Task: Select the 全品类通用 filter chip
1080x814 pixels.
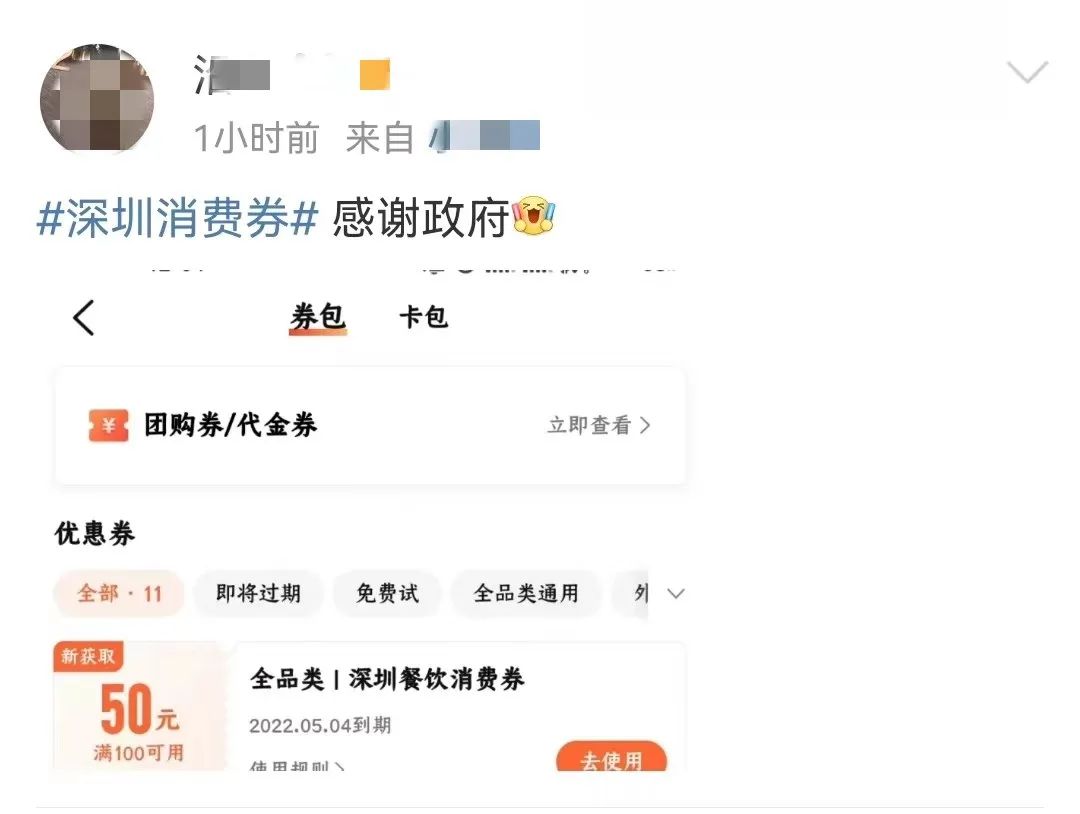Action: (x=526, y=593)
